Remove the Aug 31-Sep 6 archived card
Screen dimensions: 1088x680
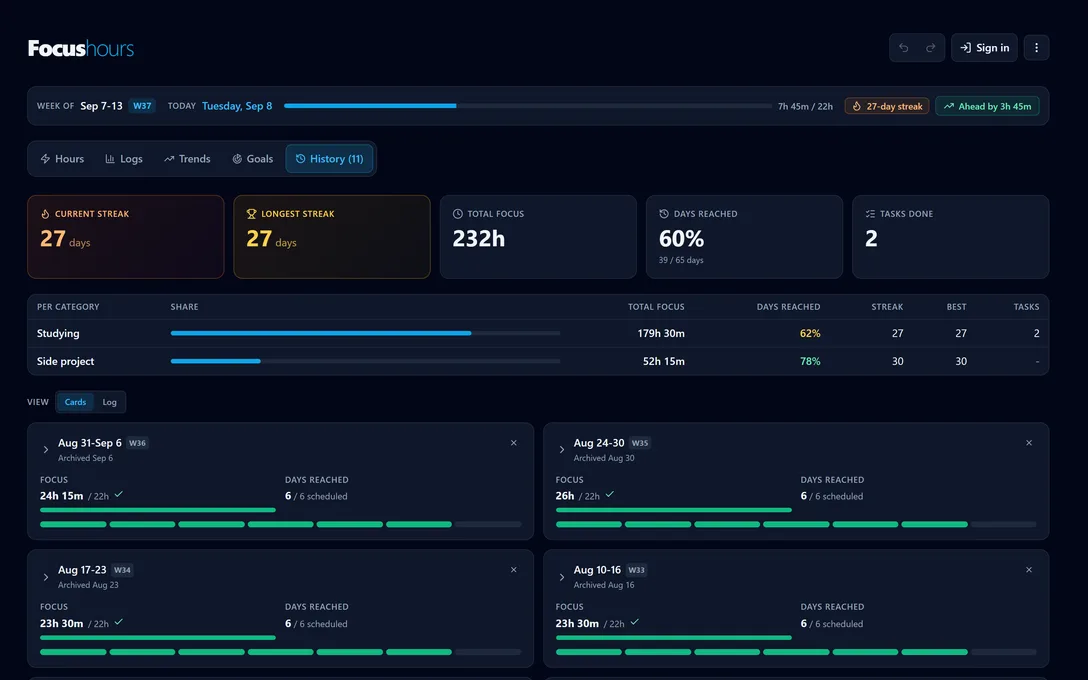[513, 443]
